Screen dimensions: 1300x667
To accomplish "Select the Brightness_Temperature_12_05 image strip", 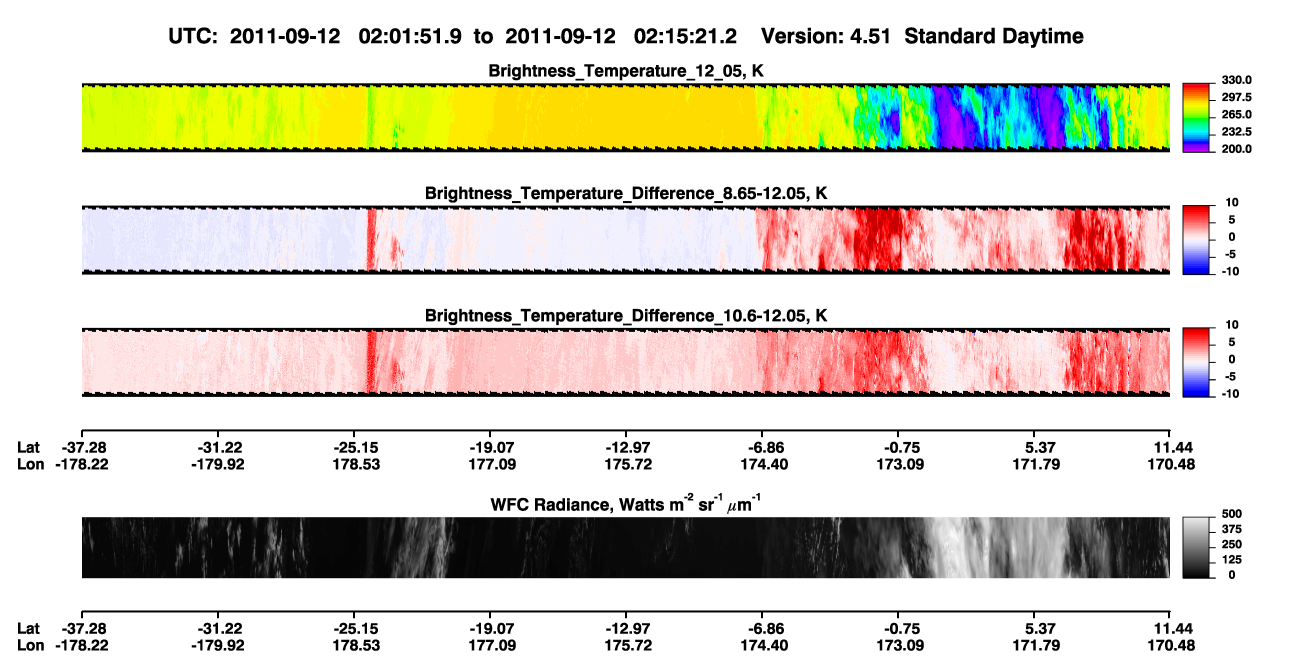I will click(625, 117).
